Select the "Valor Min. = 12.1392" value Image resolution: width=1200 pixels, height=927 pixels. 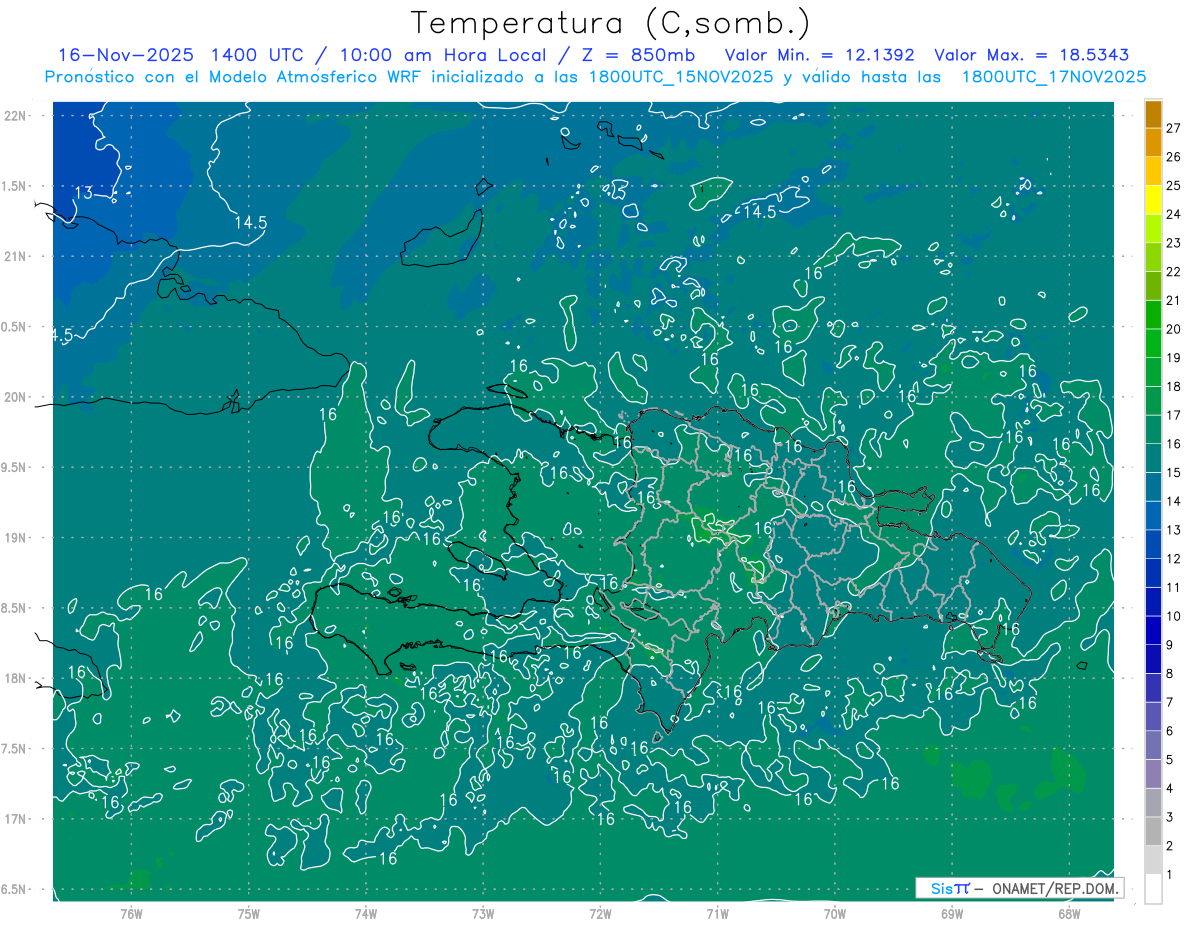pyautogui.click(x=820, y=55)
